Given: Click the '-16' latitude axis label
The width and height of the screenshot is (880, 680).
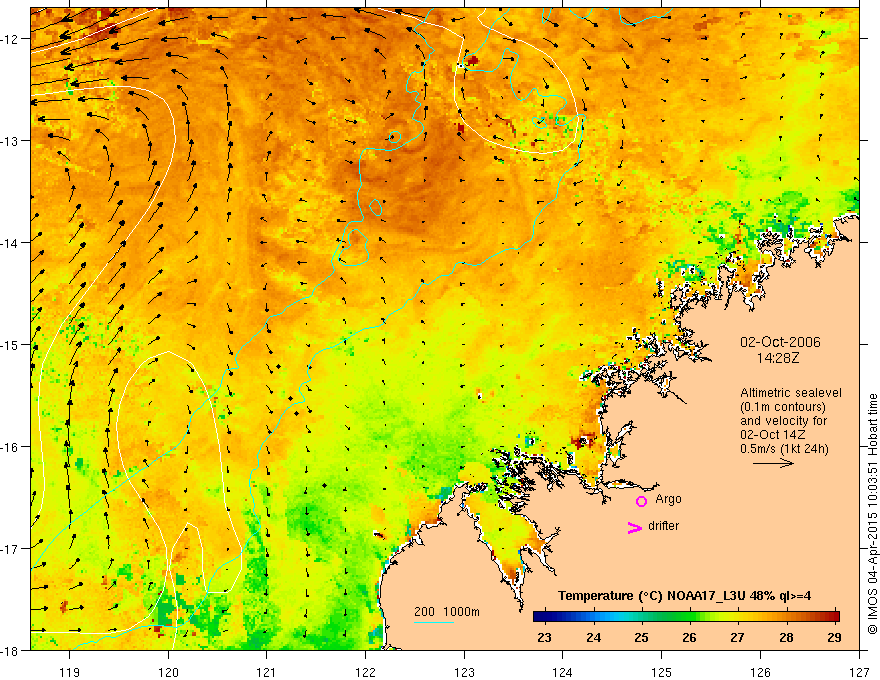Looking at the screenshot, I should coord(11,447).
